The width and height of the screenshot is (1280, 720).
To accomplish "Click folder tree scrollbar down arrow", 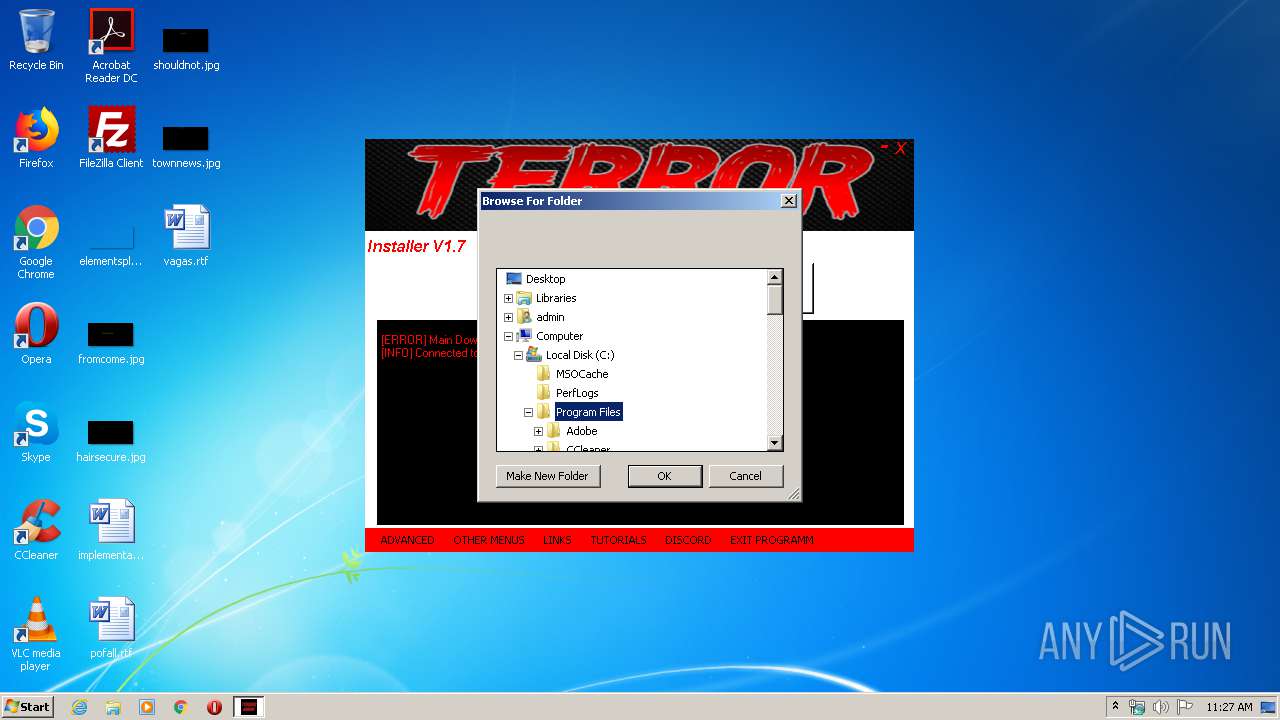I will (x=774, y=443).
